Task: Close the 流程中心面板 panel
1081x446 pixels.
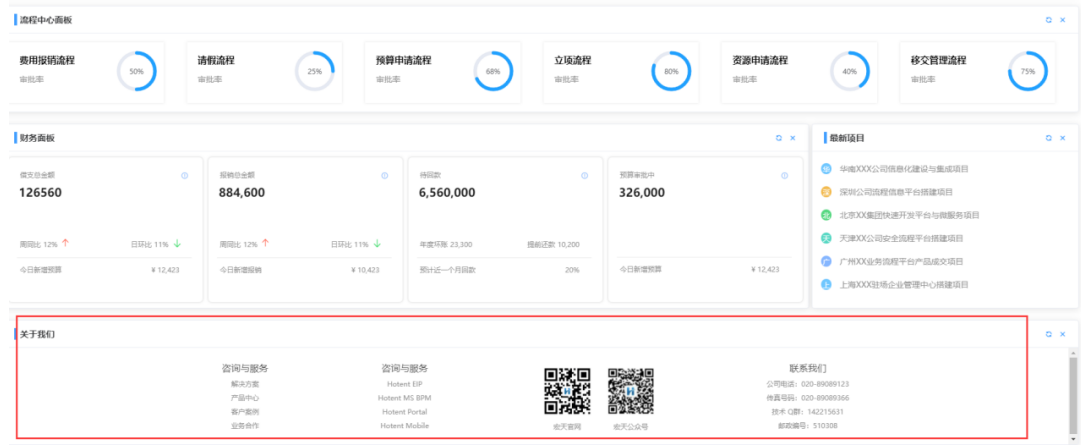Action: 1062,20
